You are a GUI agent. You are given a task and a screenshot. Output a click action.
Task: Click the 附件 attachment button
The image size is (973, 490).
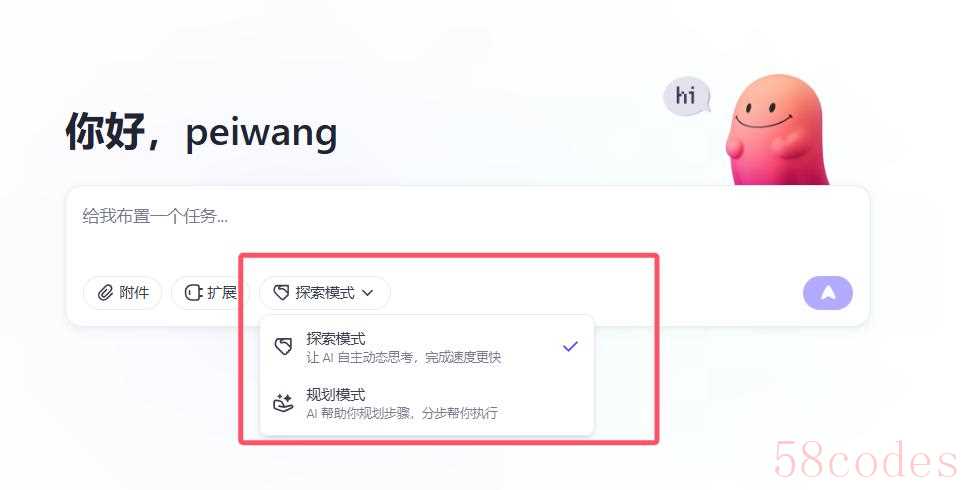pyautogui.click(x=122, y=293)
